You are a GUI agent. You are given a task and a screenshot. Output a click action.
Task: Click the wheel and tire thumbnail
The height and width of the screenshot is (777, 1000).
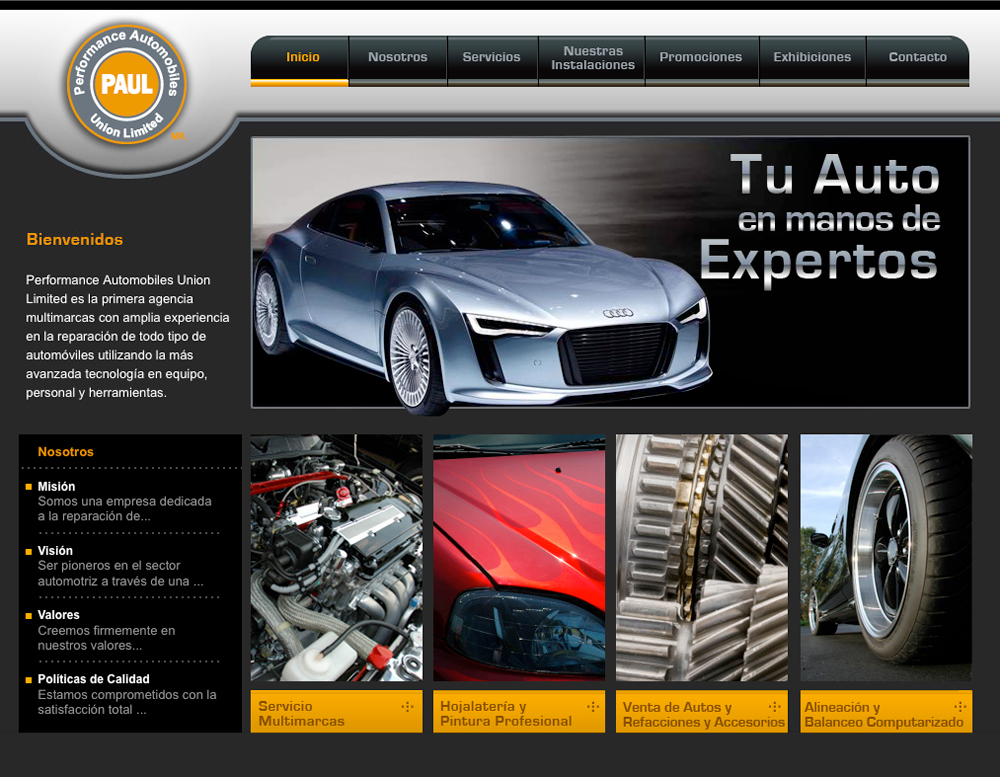(886, 558)
